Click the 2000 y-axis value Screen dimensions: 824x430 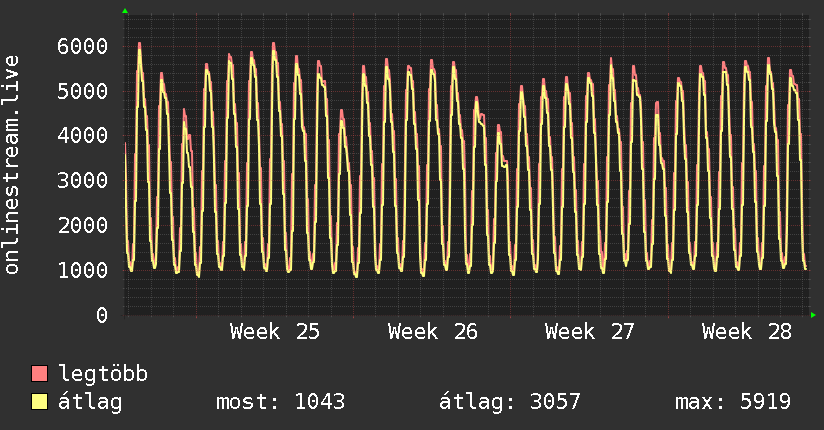83,226
